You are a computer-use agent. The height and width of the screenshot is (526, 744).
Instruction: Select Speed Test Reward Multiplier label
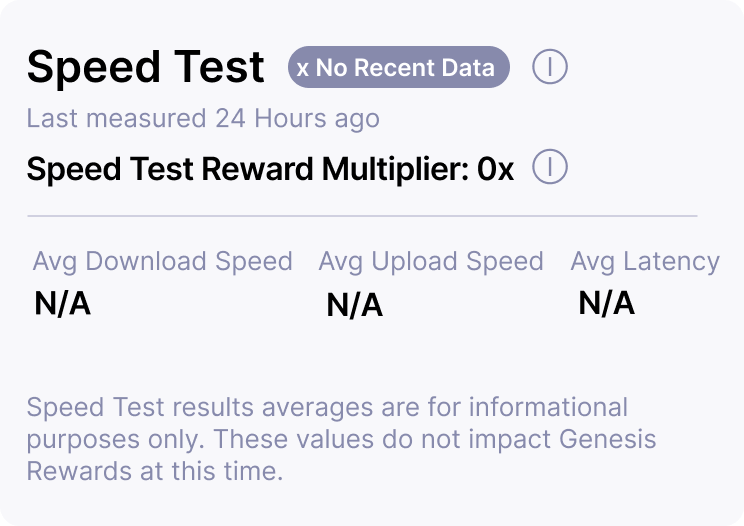click(x=246, y=169)
